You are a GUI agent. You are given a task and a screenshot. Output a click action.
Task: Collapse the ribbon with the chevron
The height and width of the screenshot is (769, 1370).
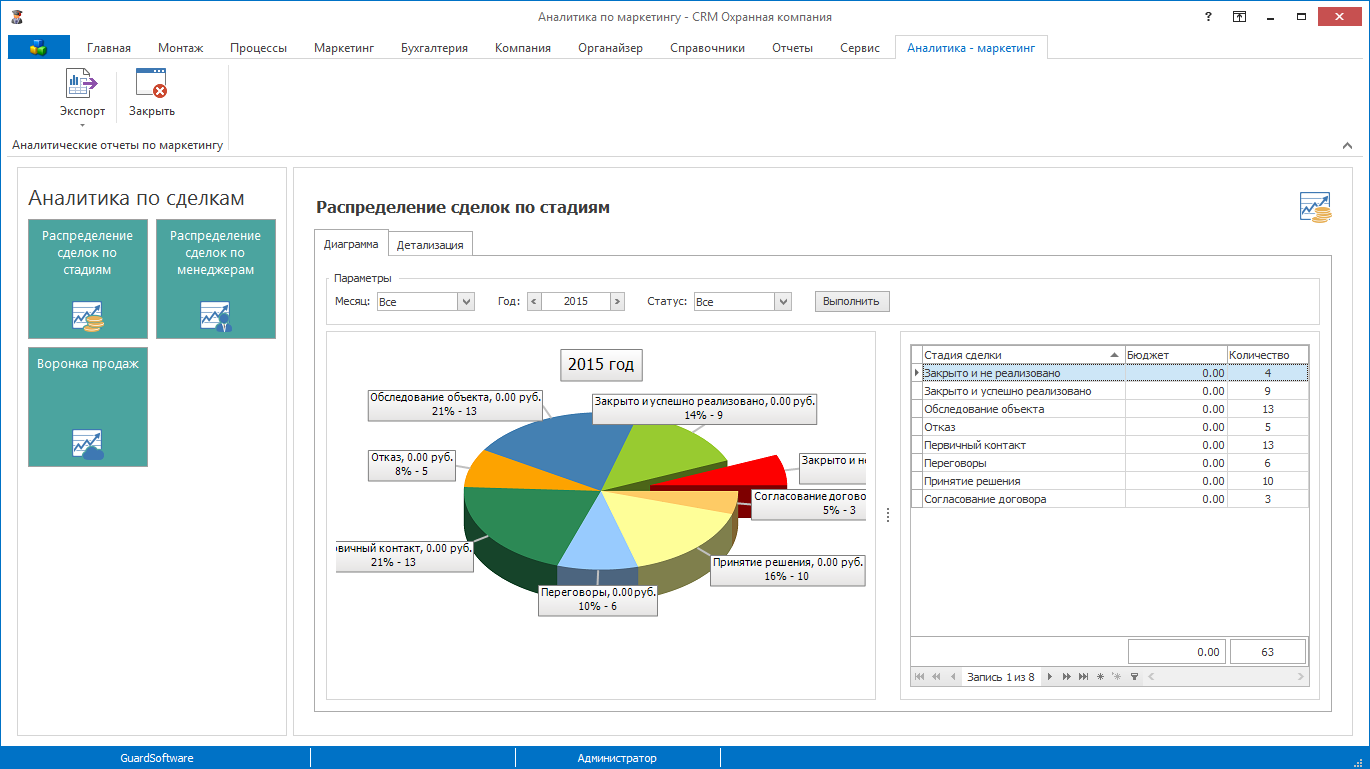click(1347, 146)
